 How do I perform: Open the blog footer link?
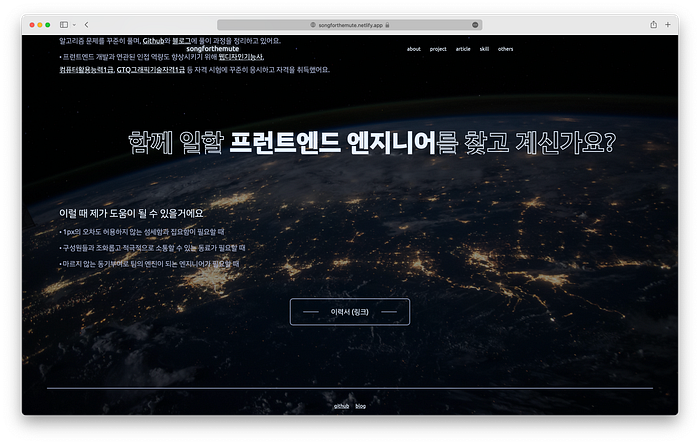[x=361, y=406]
